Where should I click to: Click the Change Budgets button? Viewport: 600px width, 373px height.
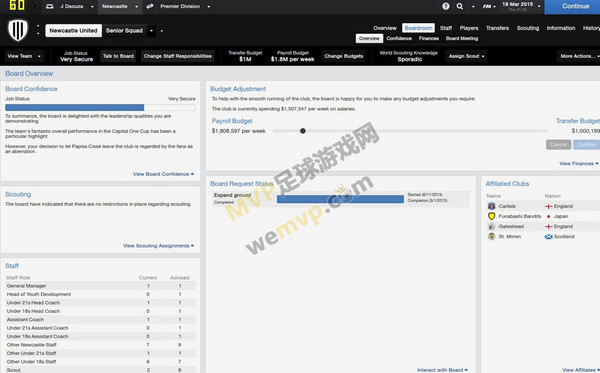(x=344, y=56)
